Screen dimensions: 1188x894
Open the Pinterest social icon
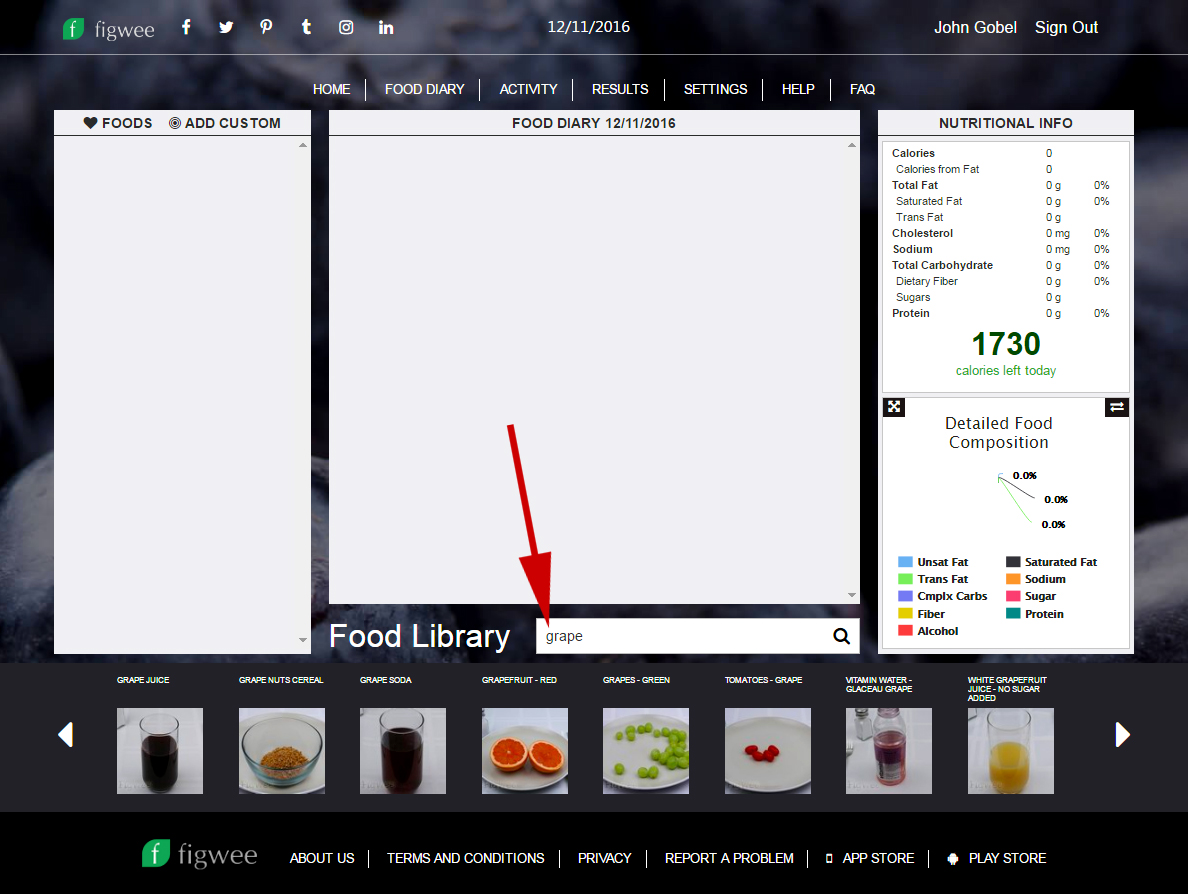point(266,27)
